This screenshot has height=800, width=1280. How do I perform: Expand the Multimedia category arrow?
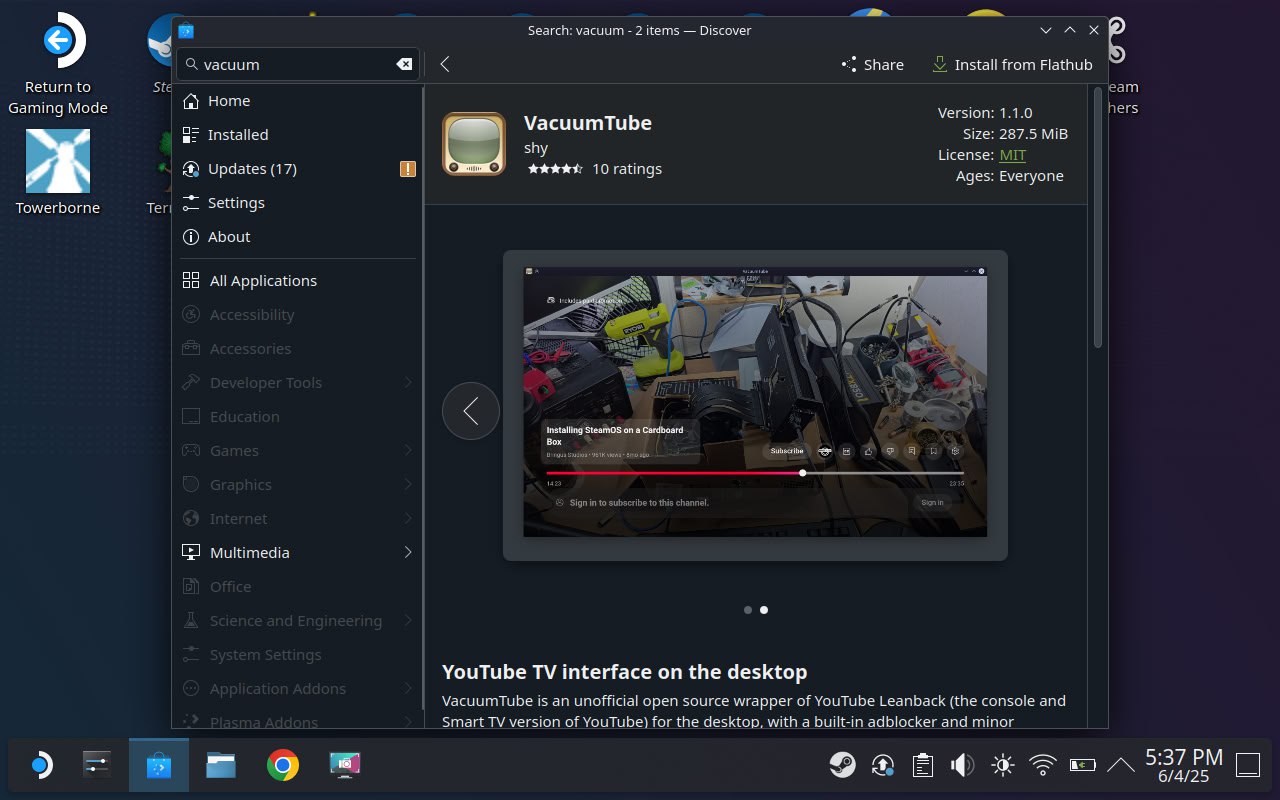click(408, 553)
